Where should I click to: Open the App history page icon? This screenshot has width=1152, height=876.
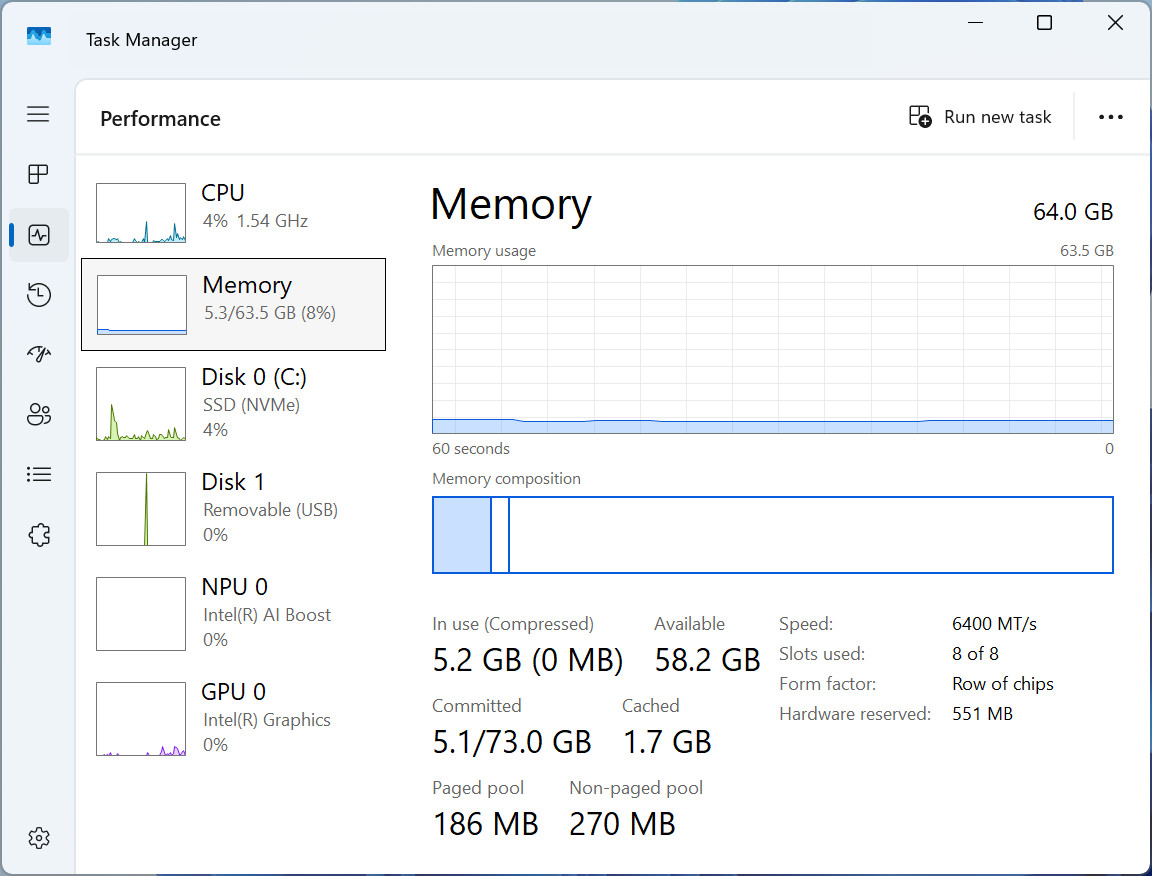[38, 295]
